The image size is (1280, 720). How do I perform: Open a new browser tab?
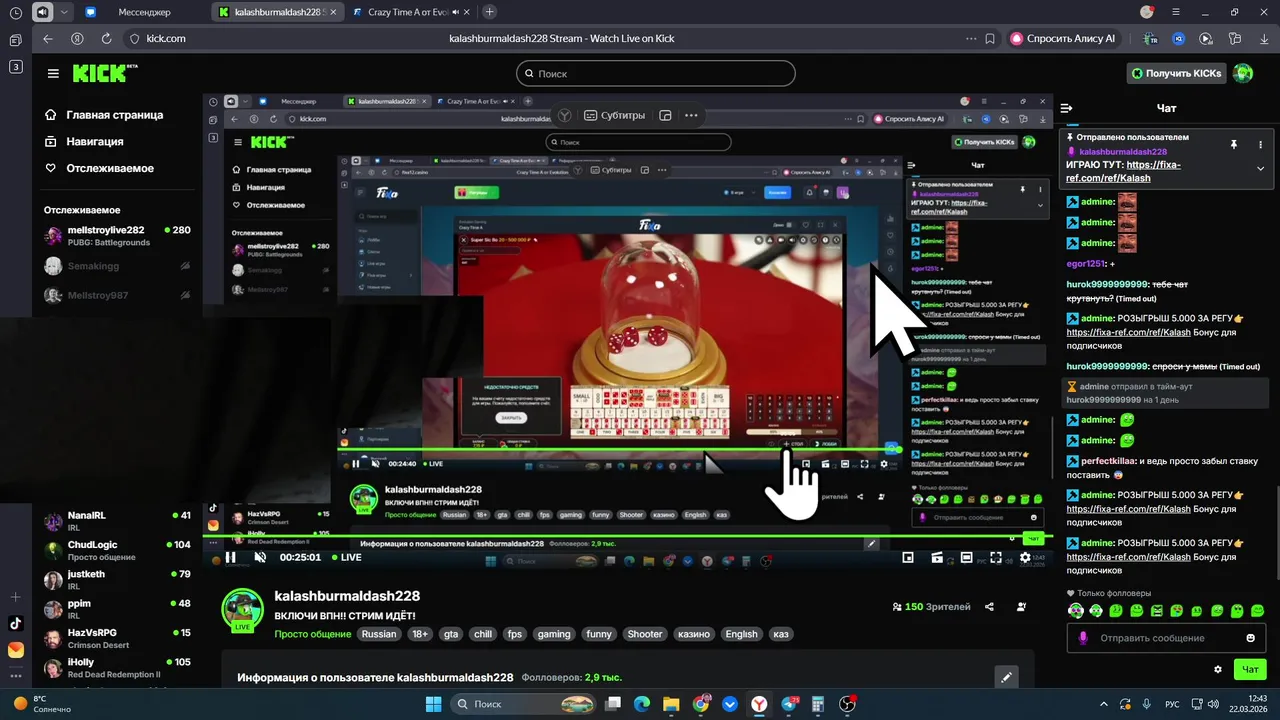click(x=489, y=12)
